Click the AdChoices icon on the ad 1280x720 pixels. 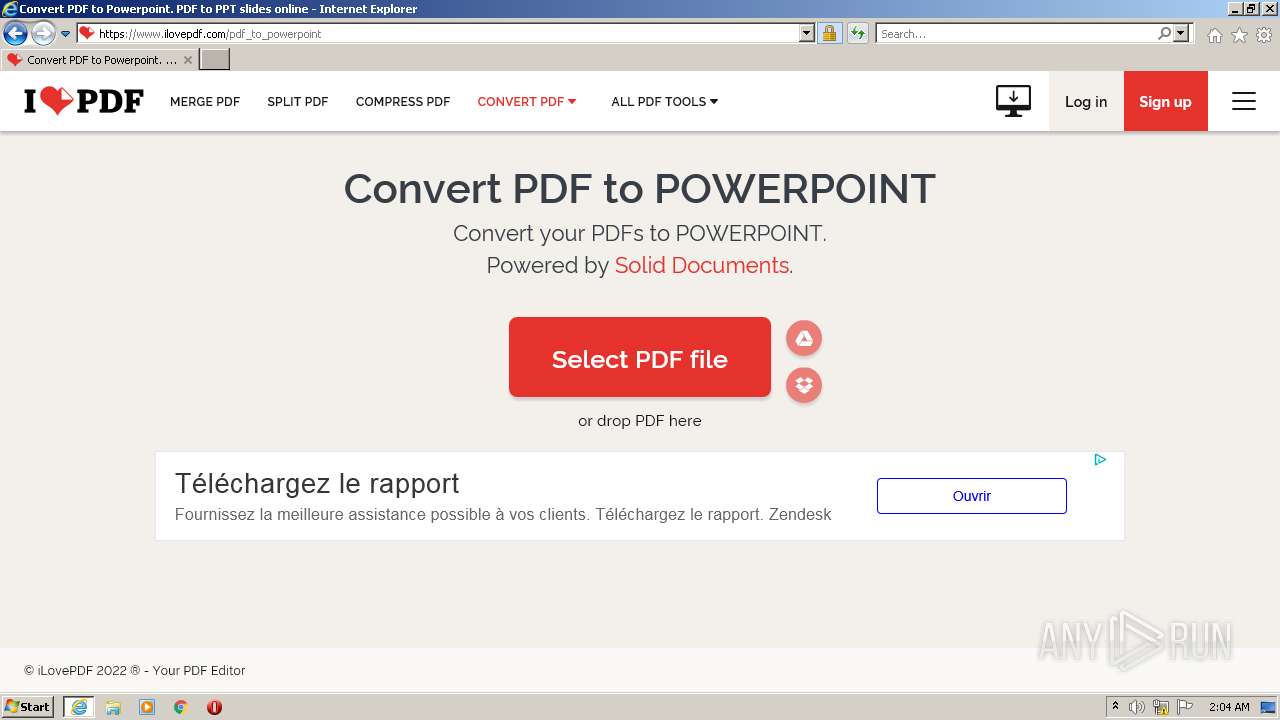pyautogui.click(x=1100, y=460)
